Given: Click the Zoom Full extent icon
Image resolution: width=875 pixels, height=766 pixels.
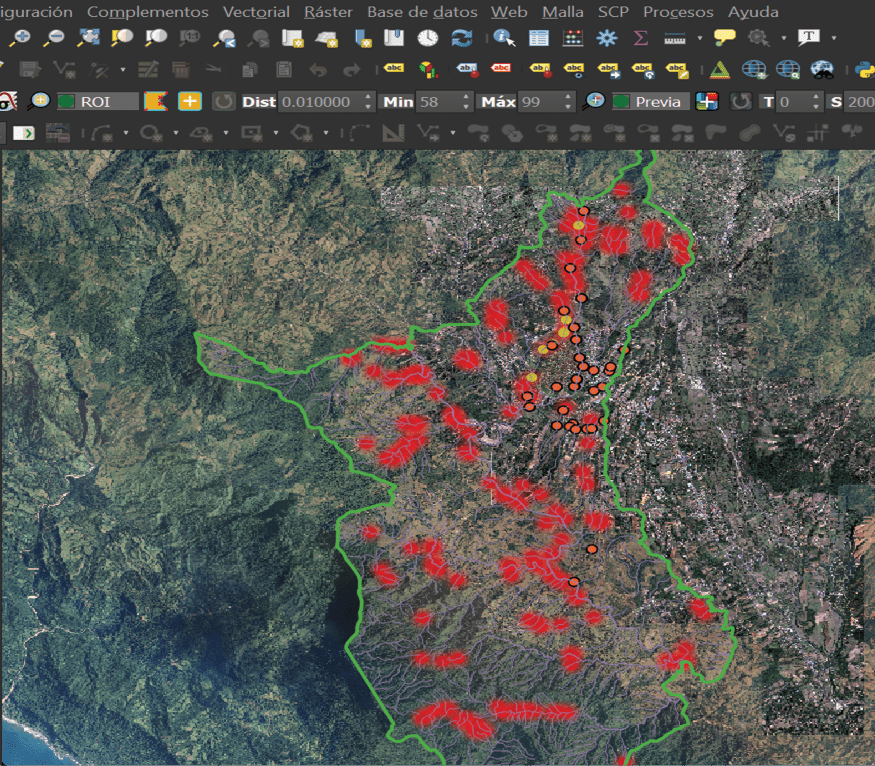Looking at the screenshot, I should (88, 38).
